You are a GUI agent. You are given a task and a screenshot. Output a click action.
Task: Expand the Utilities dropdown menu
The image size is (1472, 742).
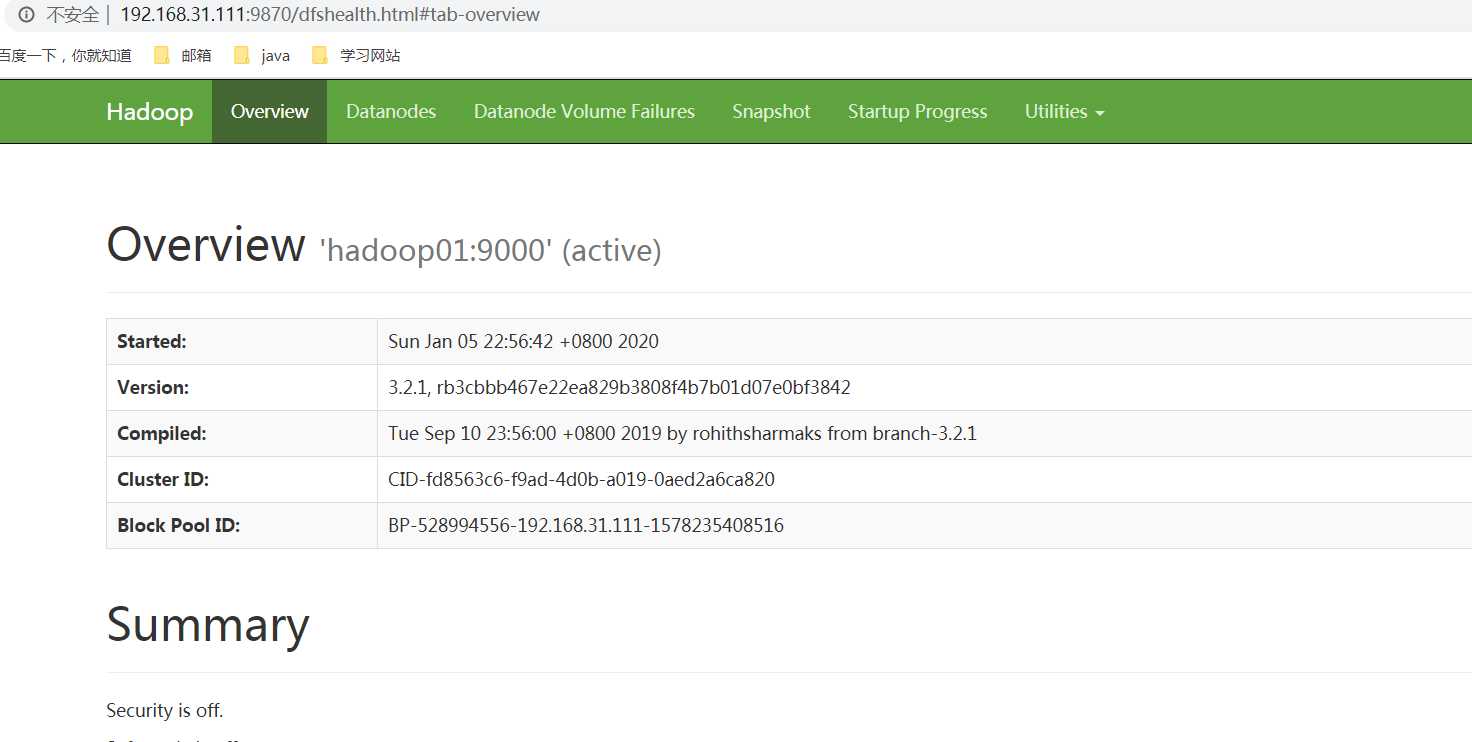point(1065,112)
